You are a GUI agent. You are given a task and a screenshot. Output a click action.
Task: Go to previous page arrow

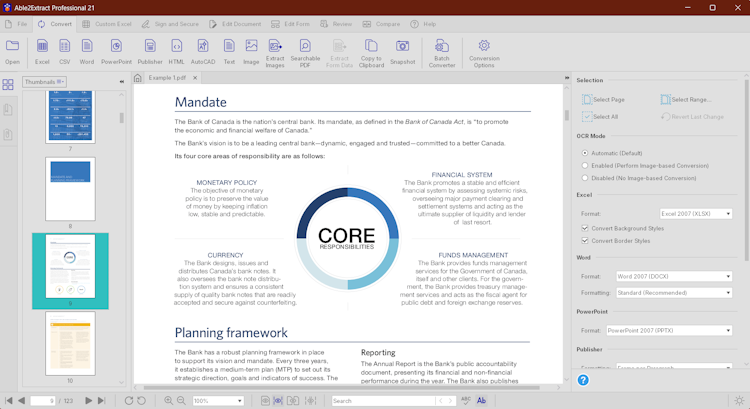coord(22,401)
